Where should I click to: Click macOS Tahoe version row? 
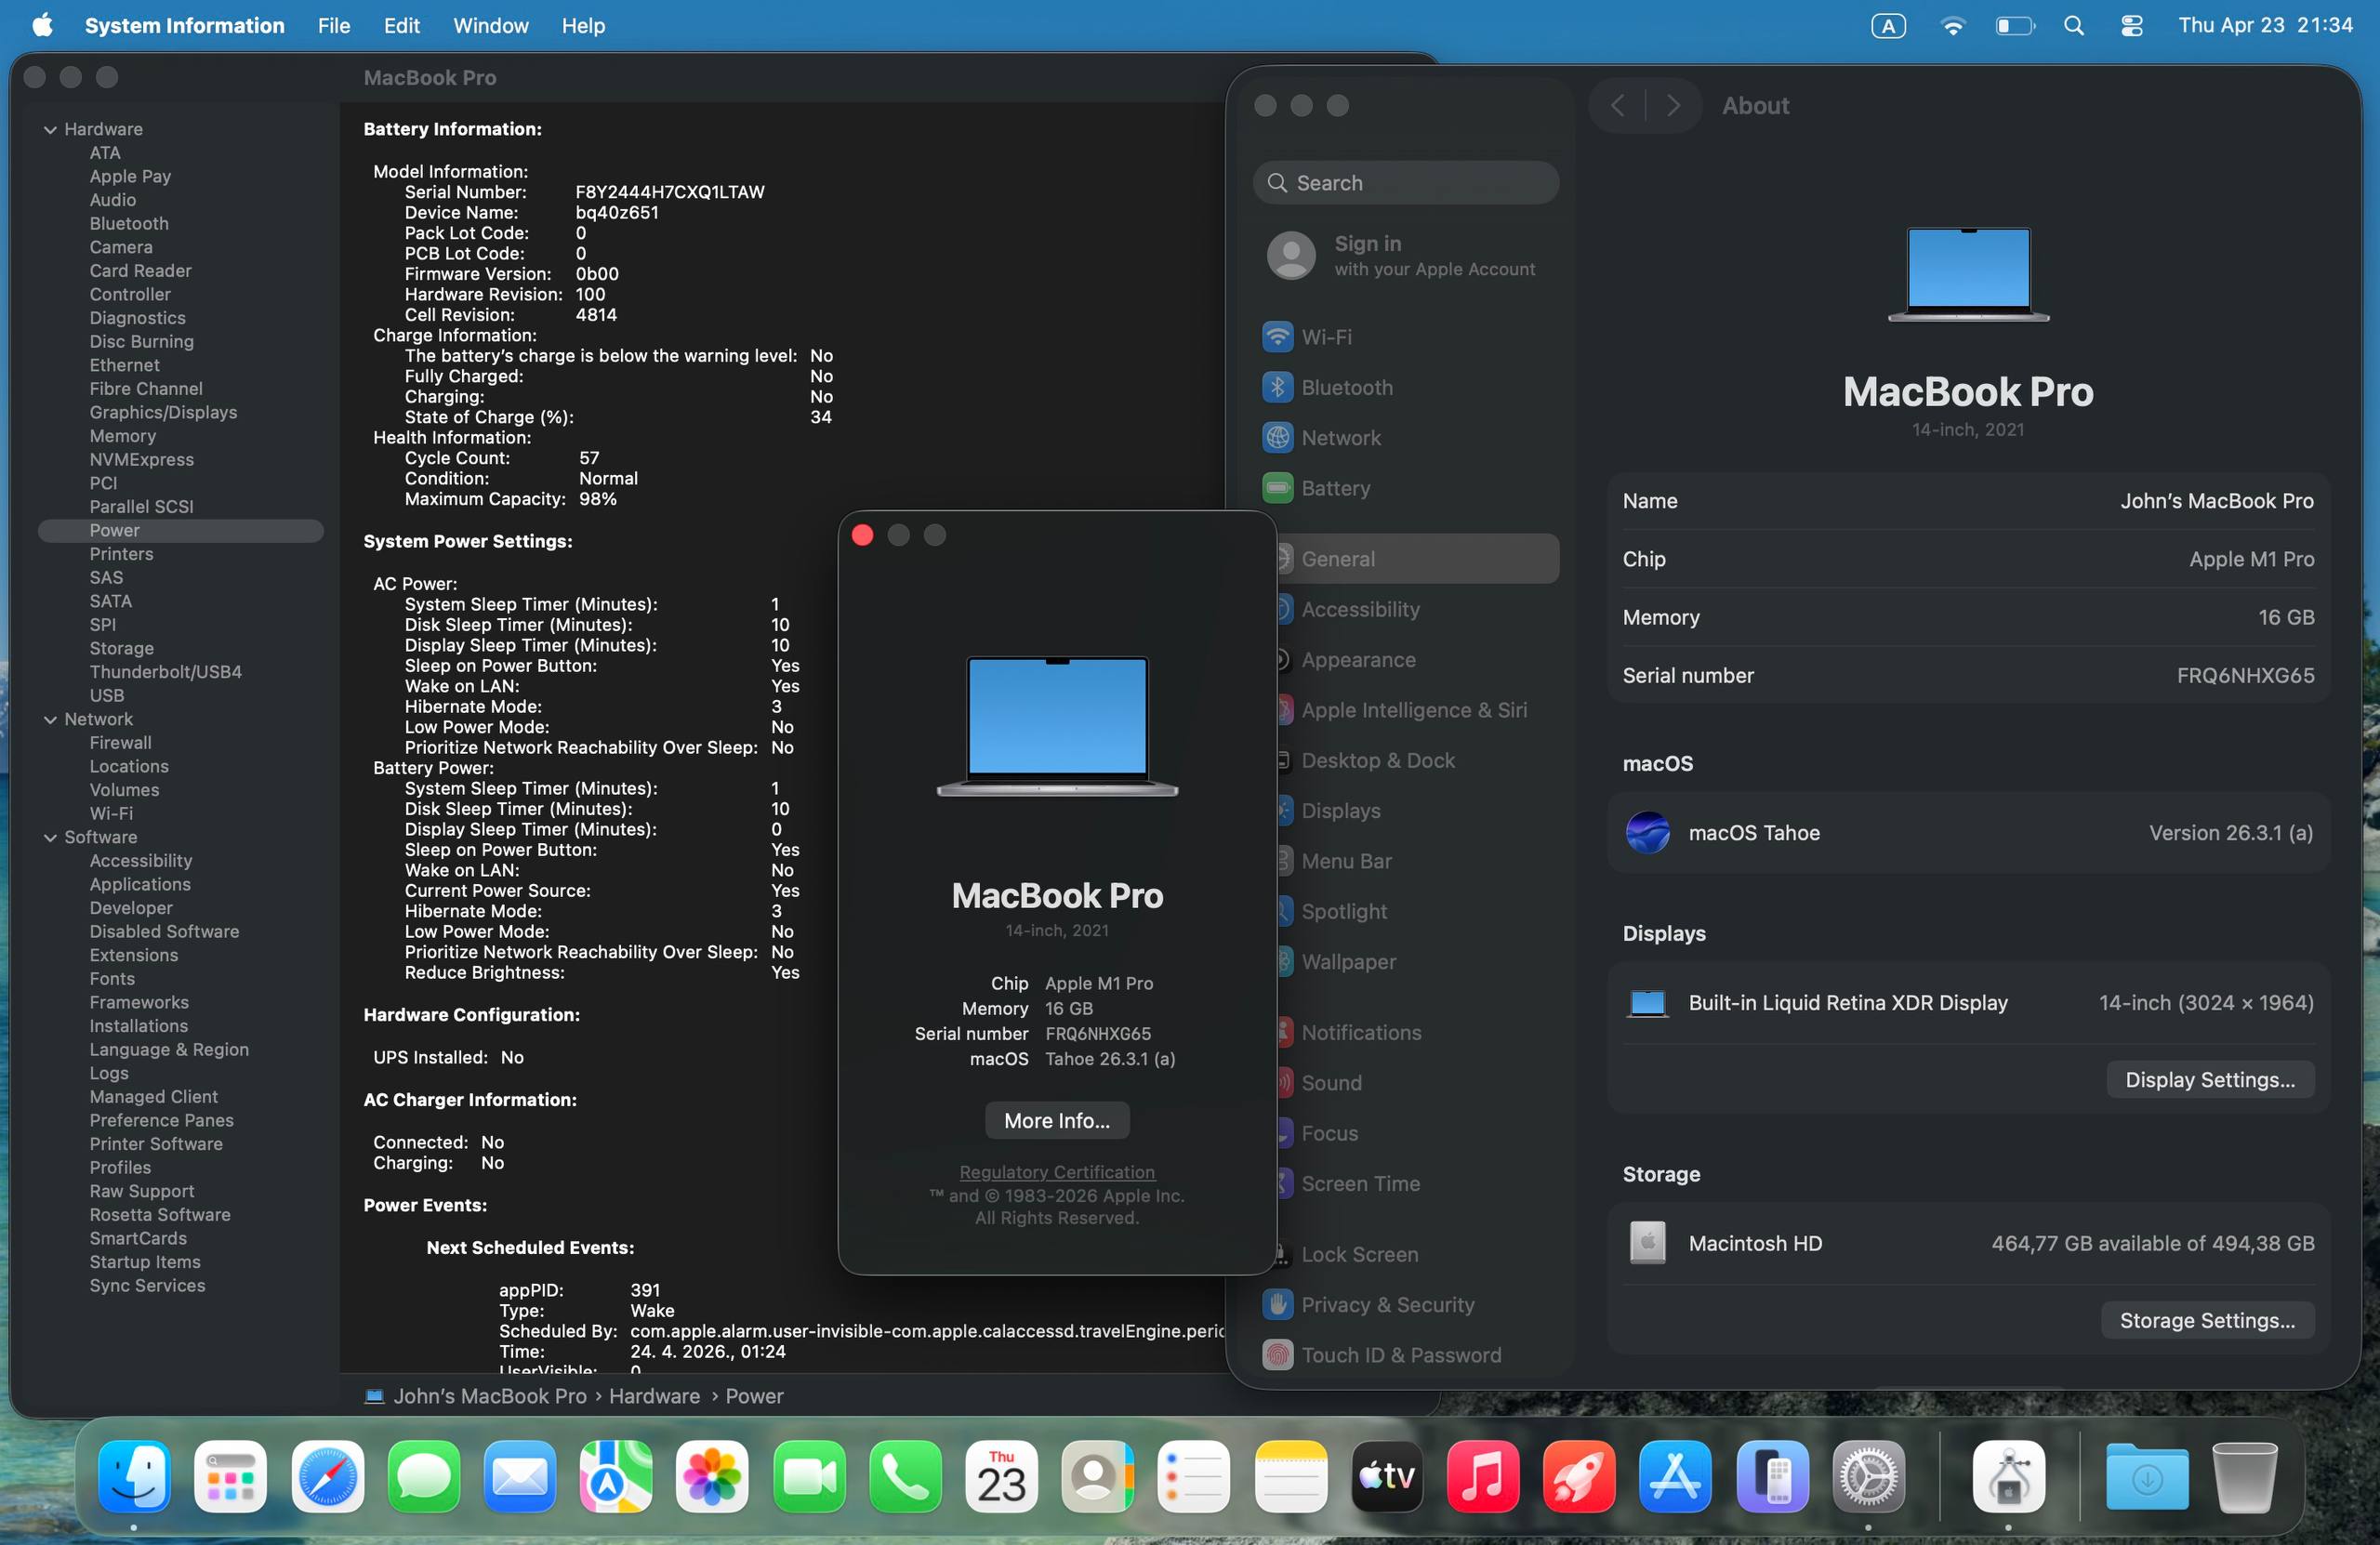tap(1968, 832)
